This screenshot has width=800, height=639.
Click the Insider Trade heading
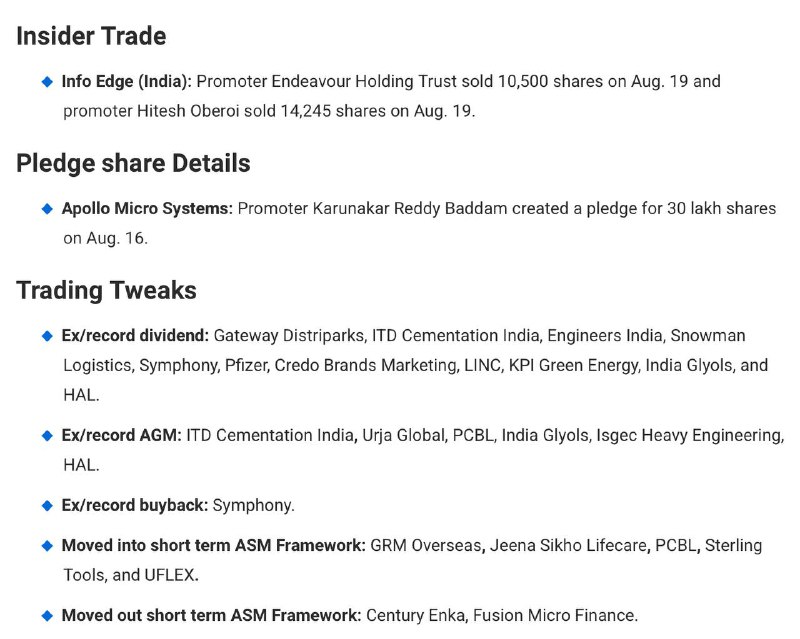[x=91, y=36]
